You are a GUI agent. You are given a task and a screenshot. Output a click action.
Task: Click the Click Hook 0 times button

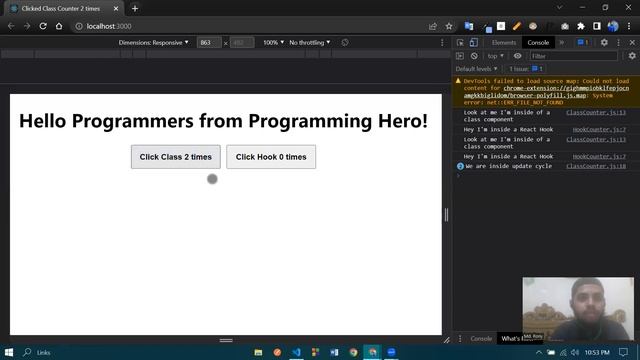click(271, 157)
